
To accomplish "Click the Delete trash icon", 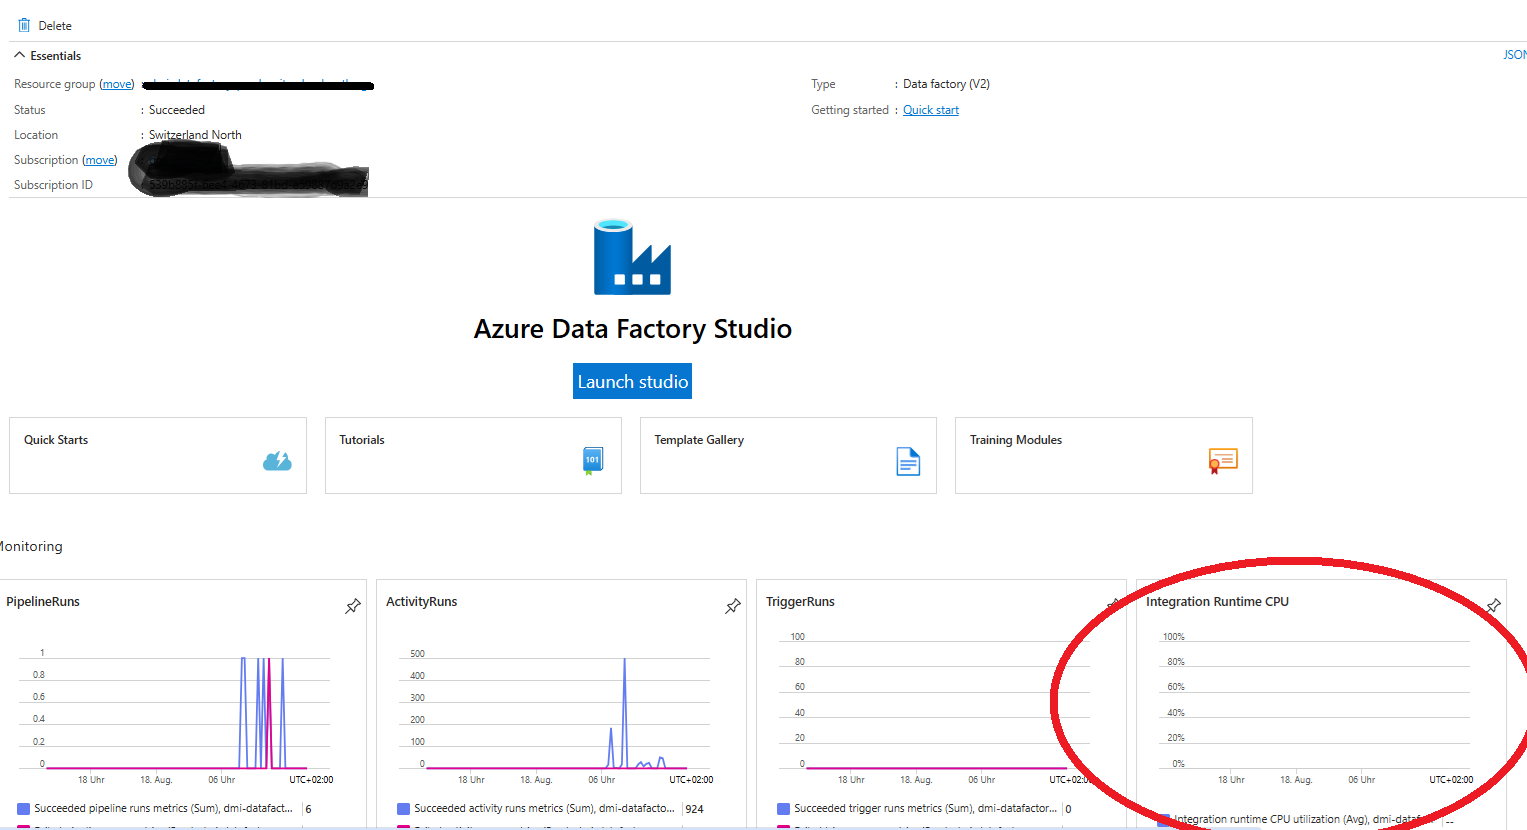I will [24, 25].
